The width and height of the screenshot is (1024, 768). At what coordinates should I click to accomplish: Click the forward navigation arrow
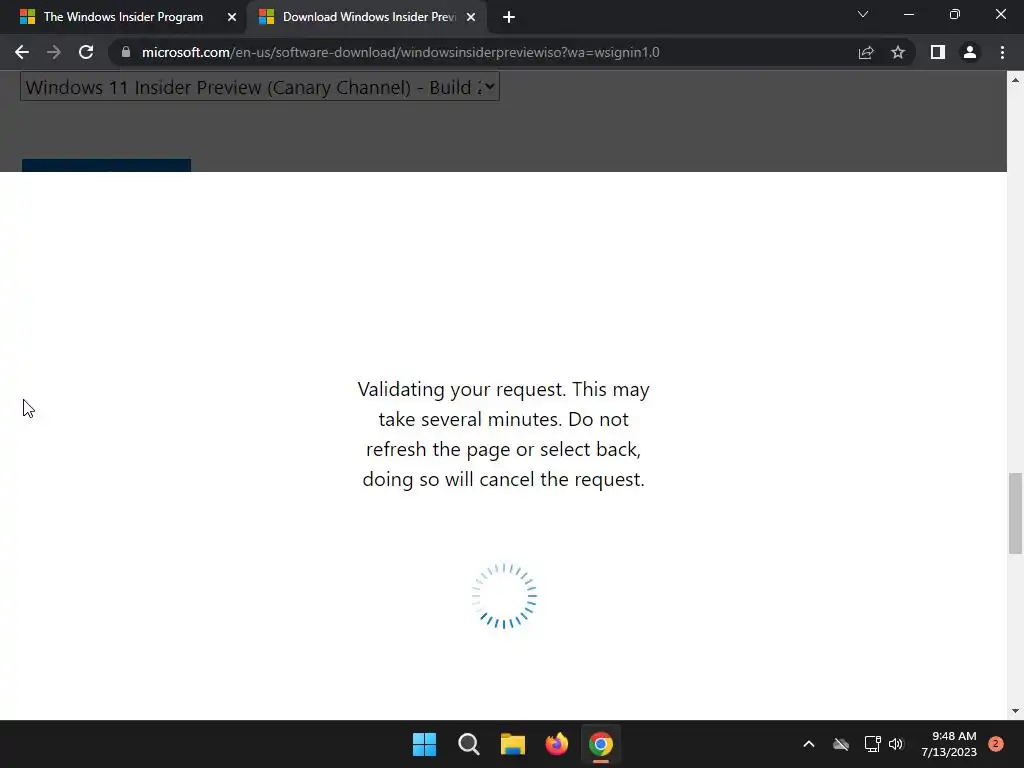(x=54, y=52)
